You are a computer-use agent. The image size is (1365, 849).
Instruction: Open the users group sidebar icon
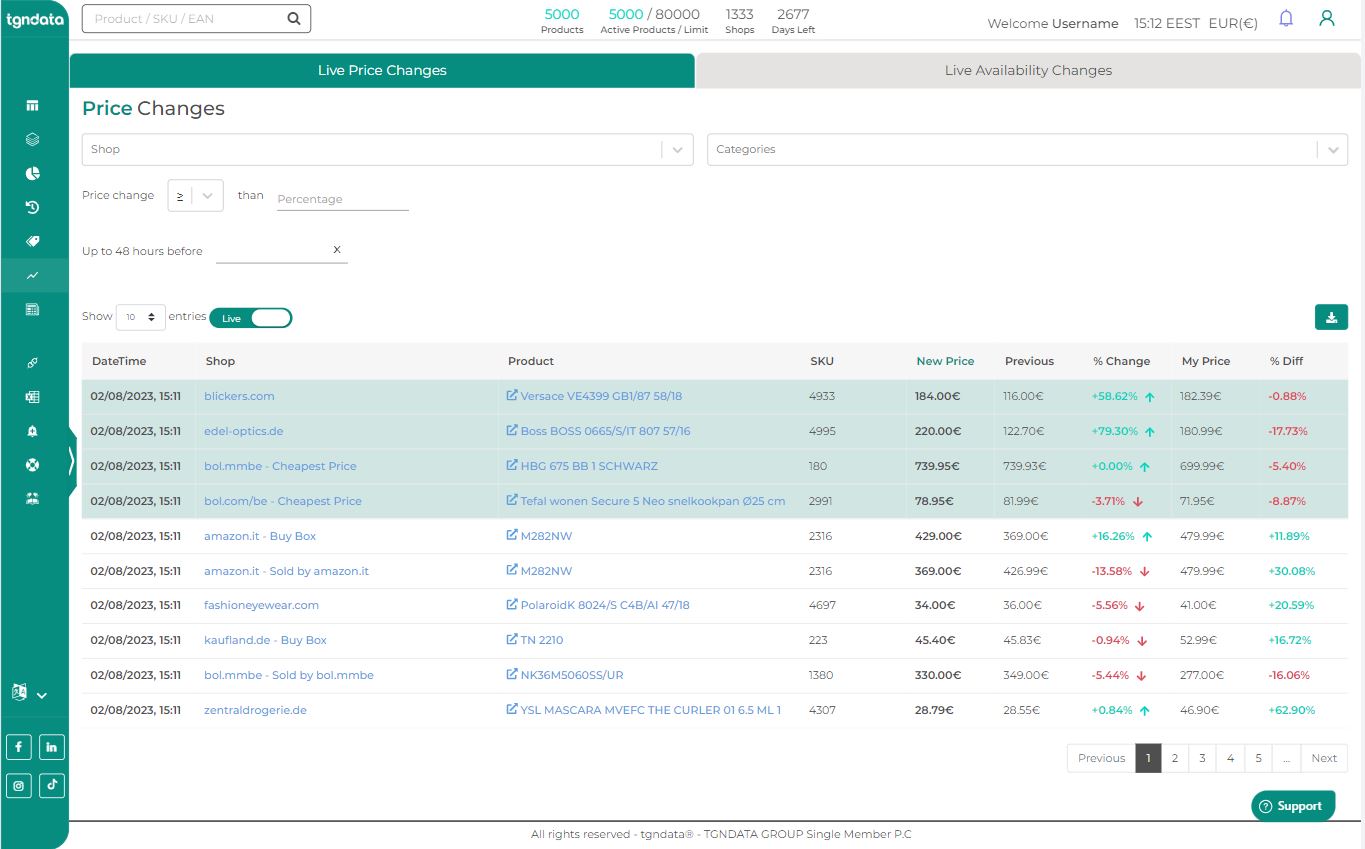[32, 498]
